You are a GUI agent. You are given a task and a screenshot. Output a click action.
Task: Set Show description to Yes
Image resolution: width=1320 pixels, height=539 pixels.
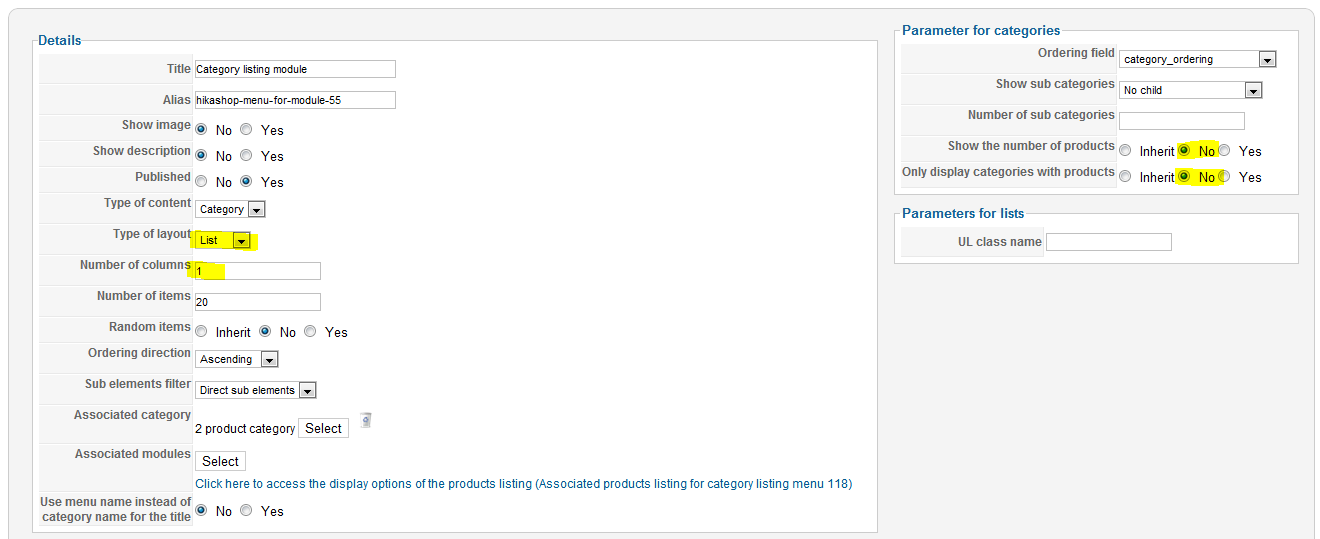246,156
